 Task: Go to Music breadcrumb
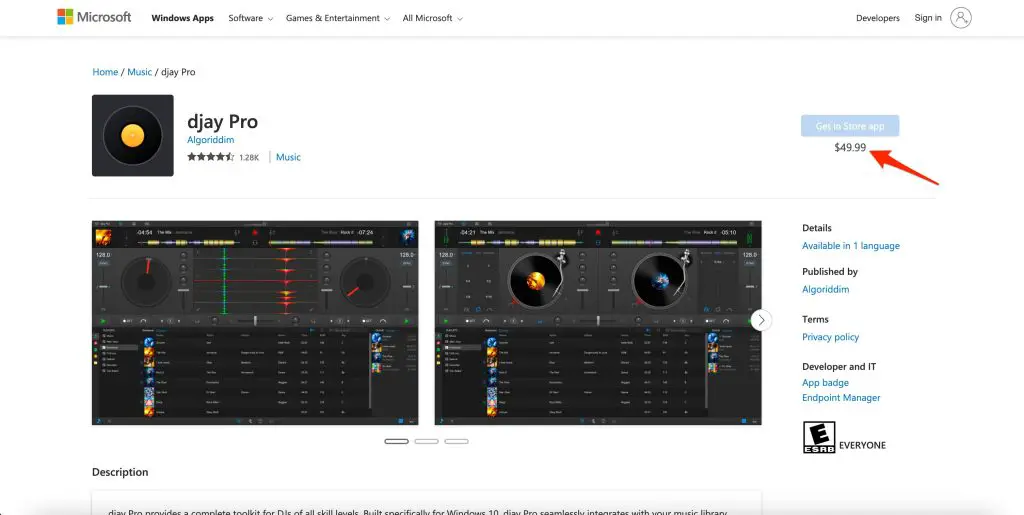(x=140, y=72)
